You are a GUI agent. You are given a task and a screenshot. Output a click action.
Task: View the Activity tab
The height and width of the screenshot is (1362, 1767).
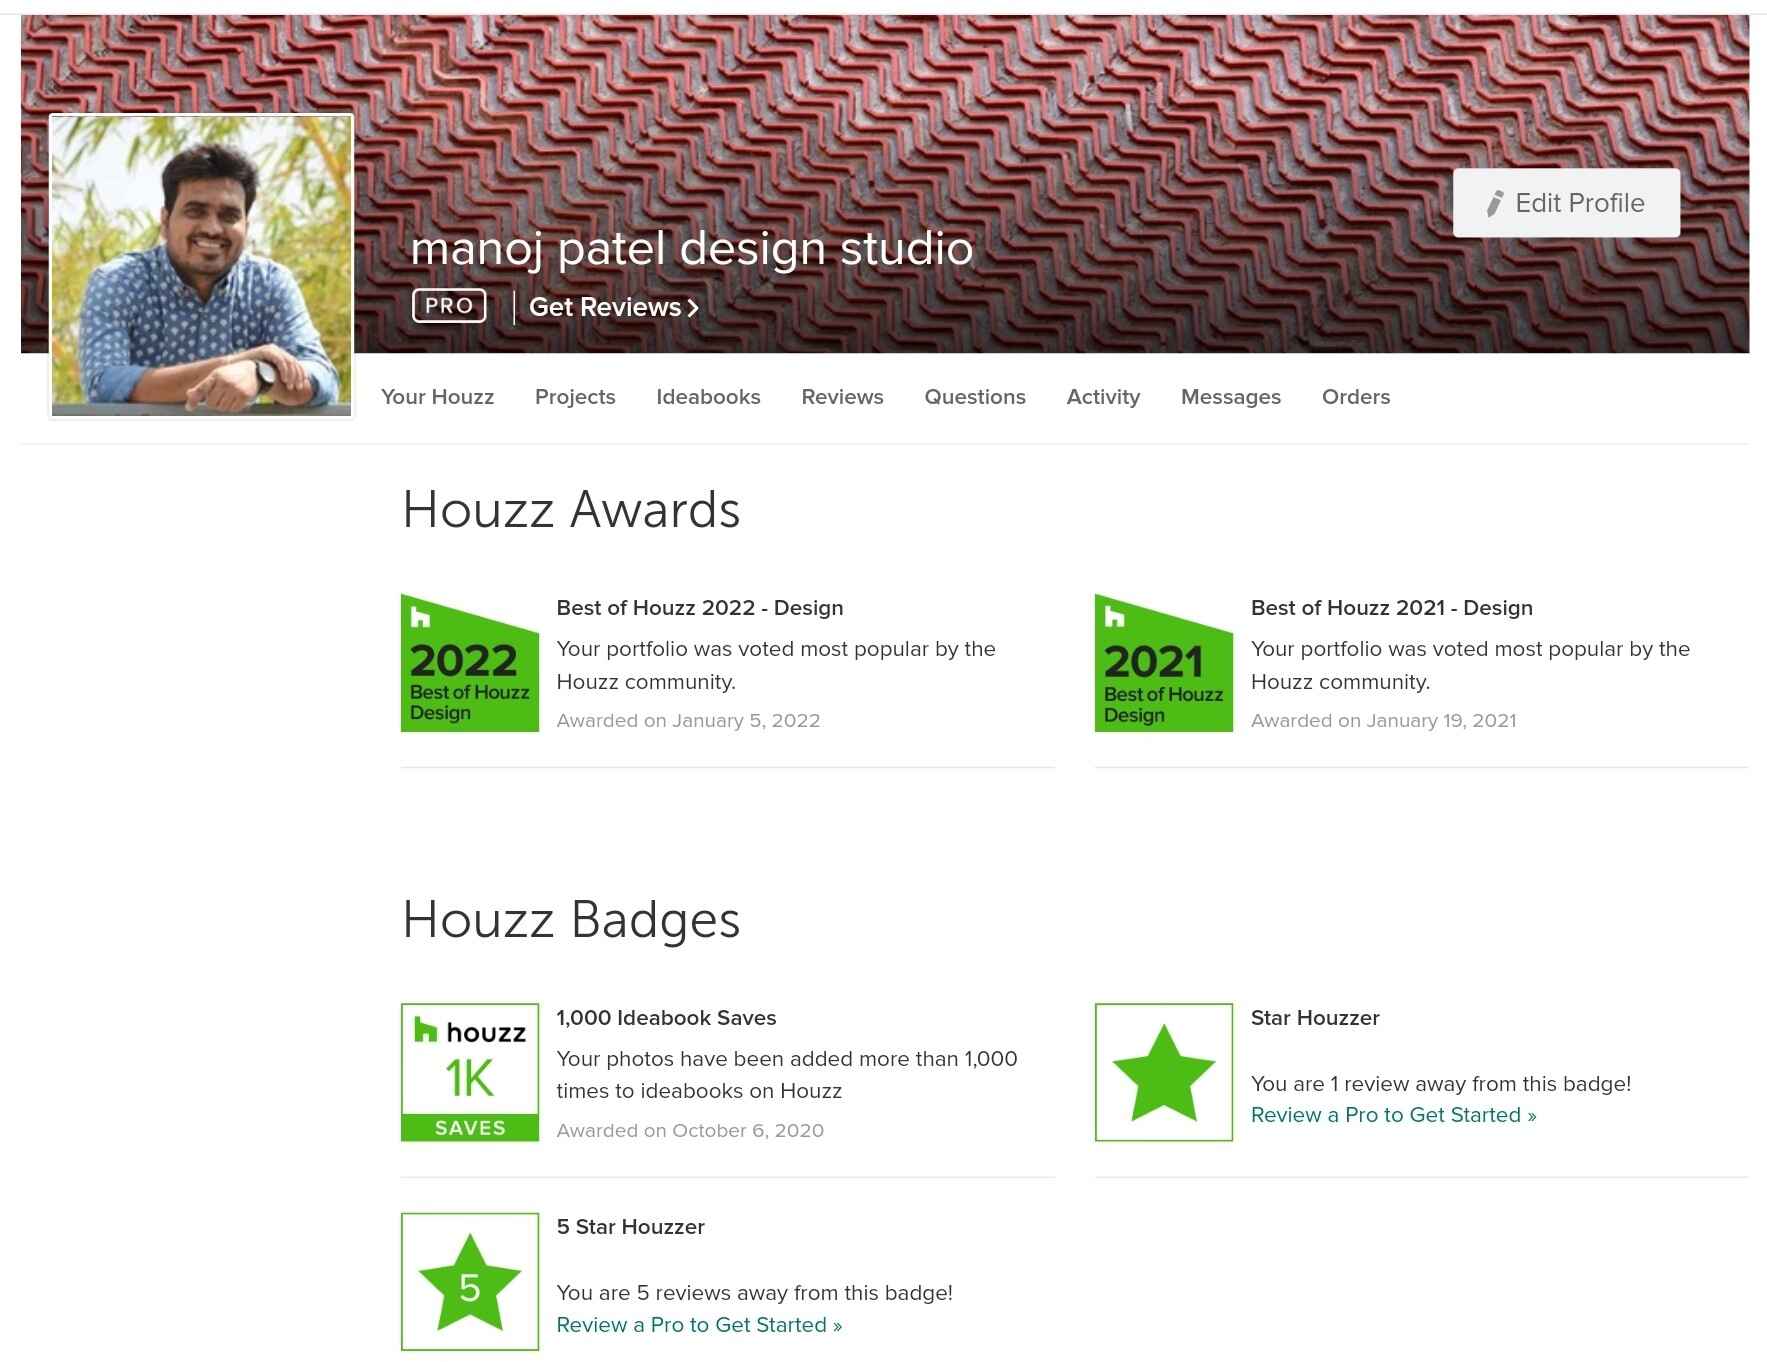tap(1103, 397)
